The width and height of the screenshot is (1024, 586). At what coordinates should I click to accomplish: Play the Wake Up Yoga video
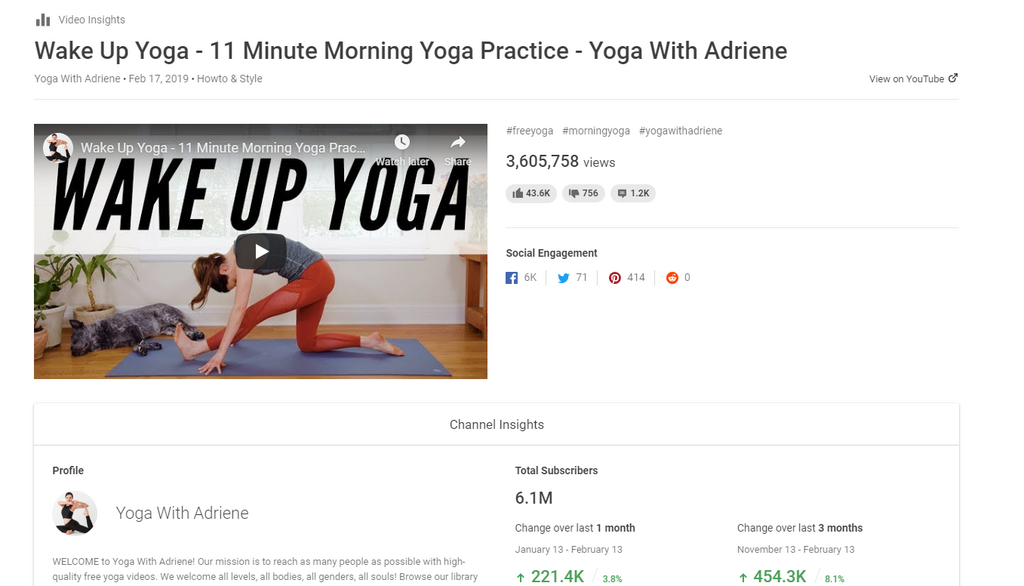(261, 251)
